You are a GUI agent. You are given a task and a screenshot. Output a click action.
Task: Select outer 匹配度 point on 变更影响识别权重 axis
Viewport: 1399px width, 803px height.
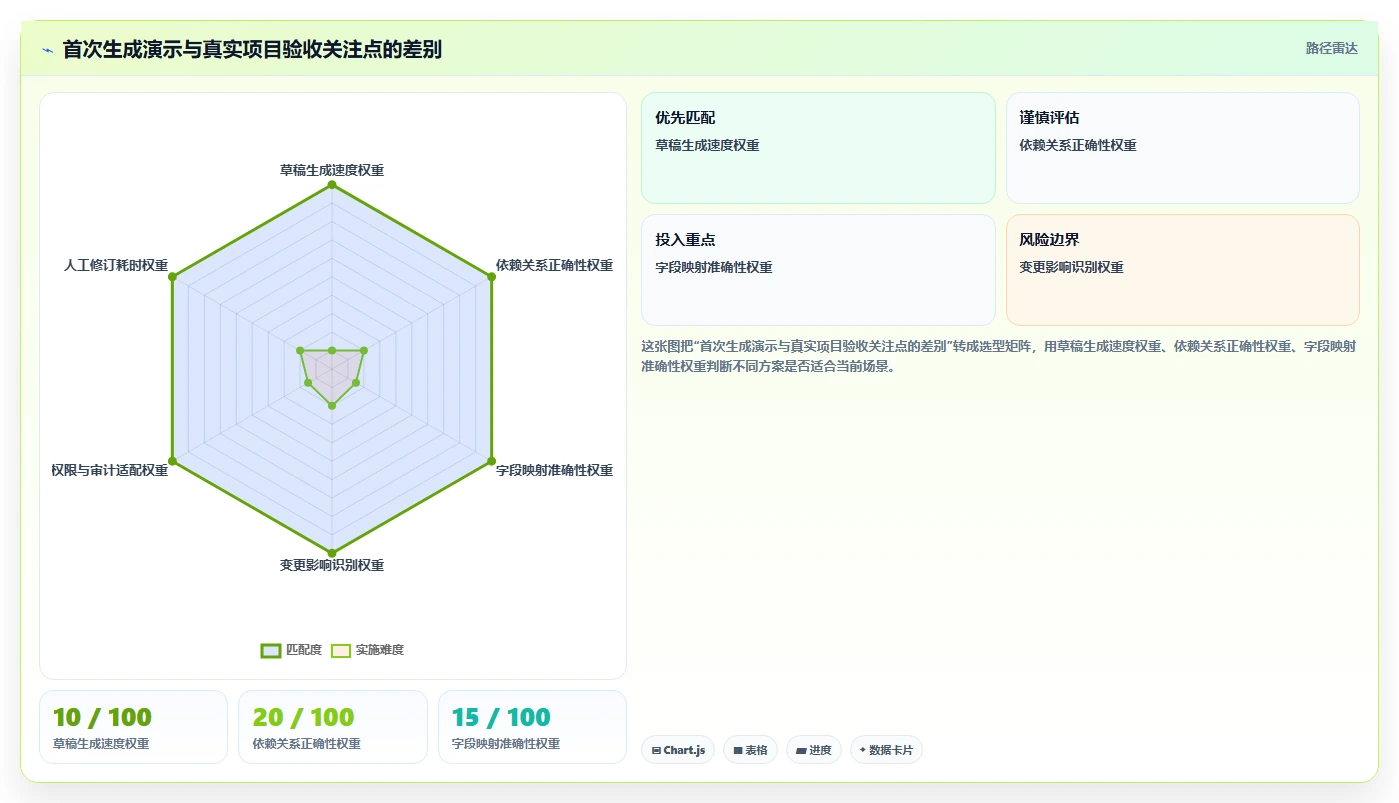click(332, 552)
